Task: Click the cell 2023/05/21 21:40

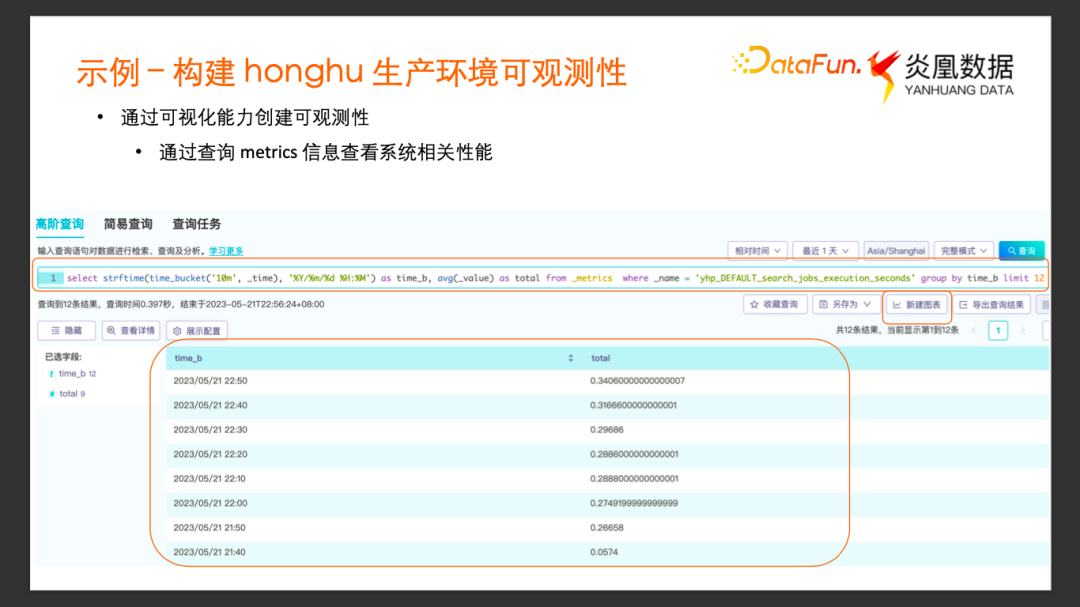Action: [x=209, y=552]
